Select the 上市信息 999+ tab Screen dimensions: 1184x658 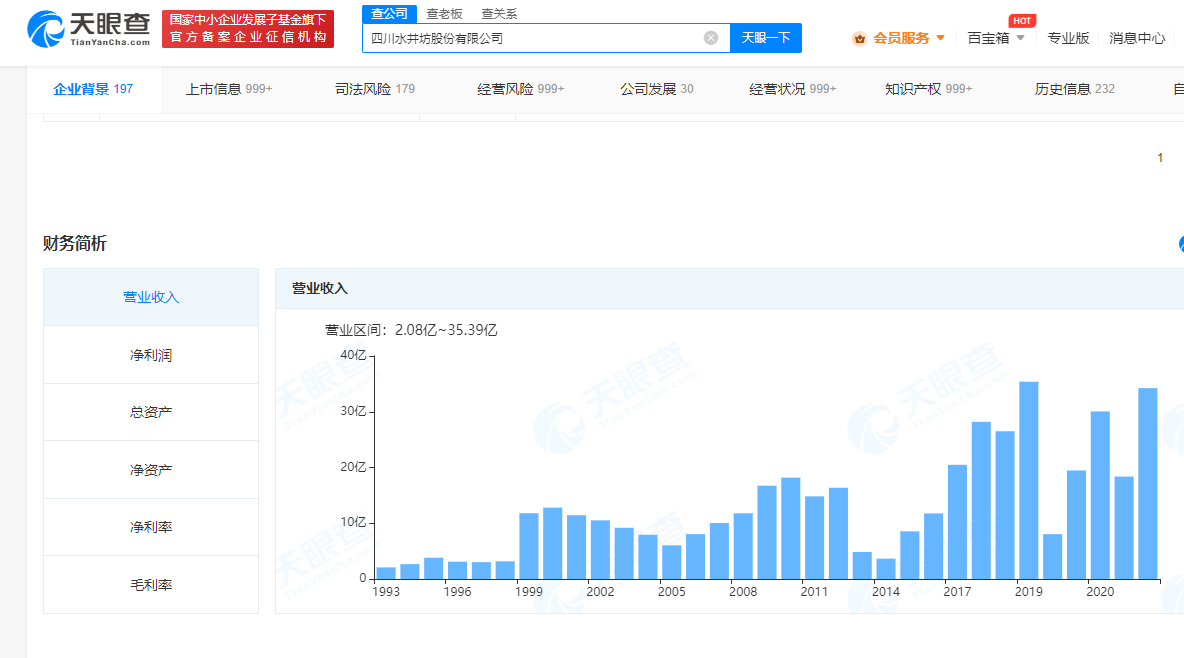pyautogui.click(x=229, y=89)
